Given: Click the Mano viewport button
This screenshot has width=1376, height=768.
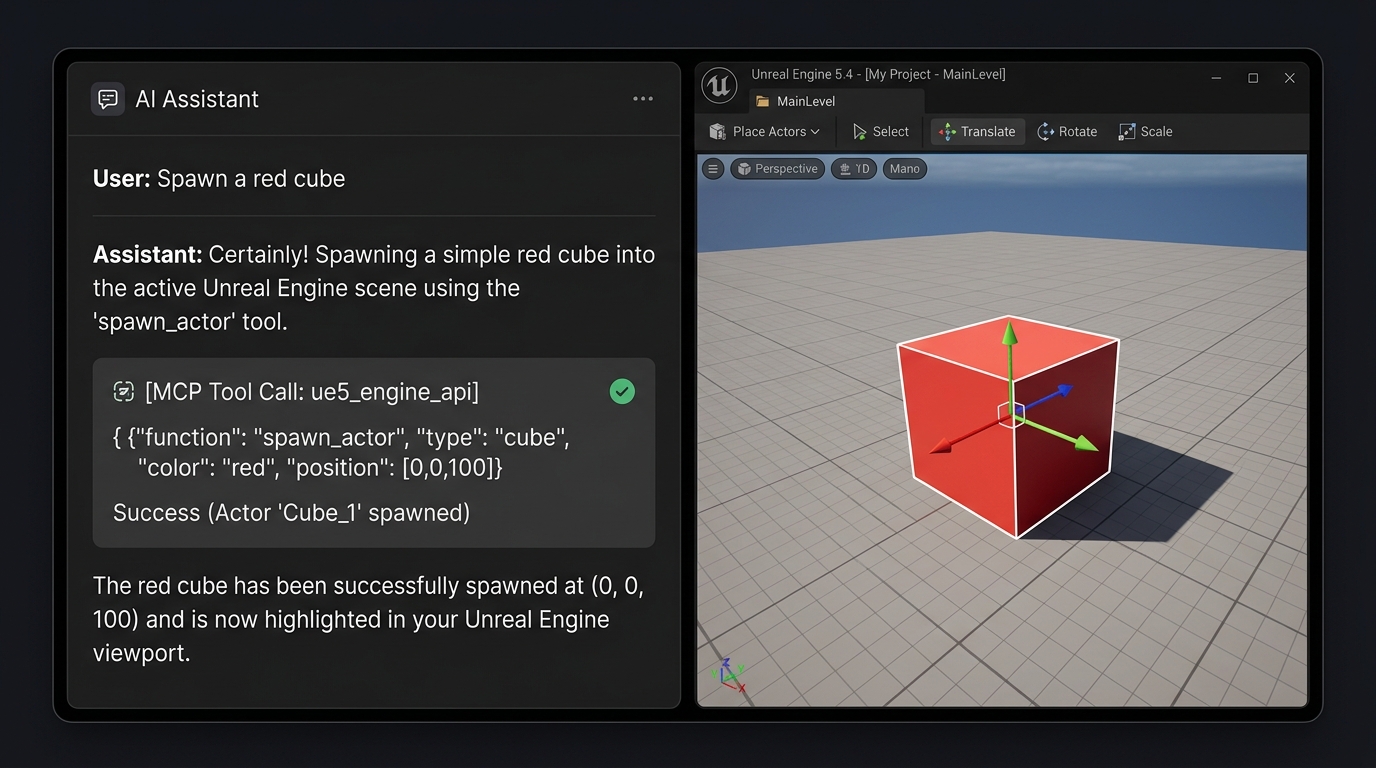Looking at the screenshot, I should coord(904,169).
